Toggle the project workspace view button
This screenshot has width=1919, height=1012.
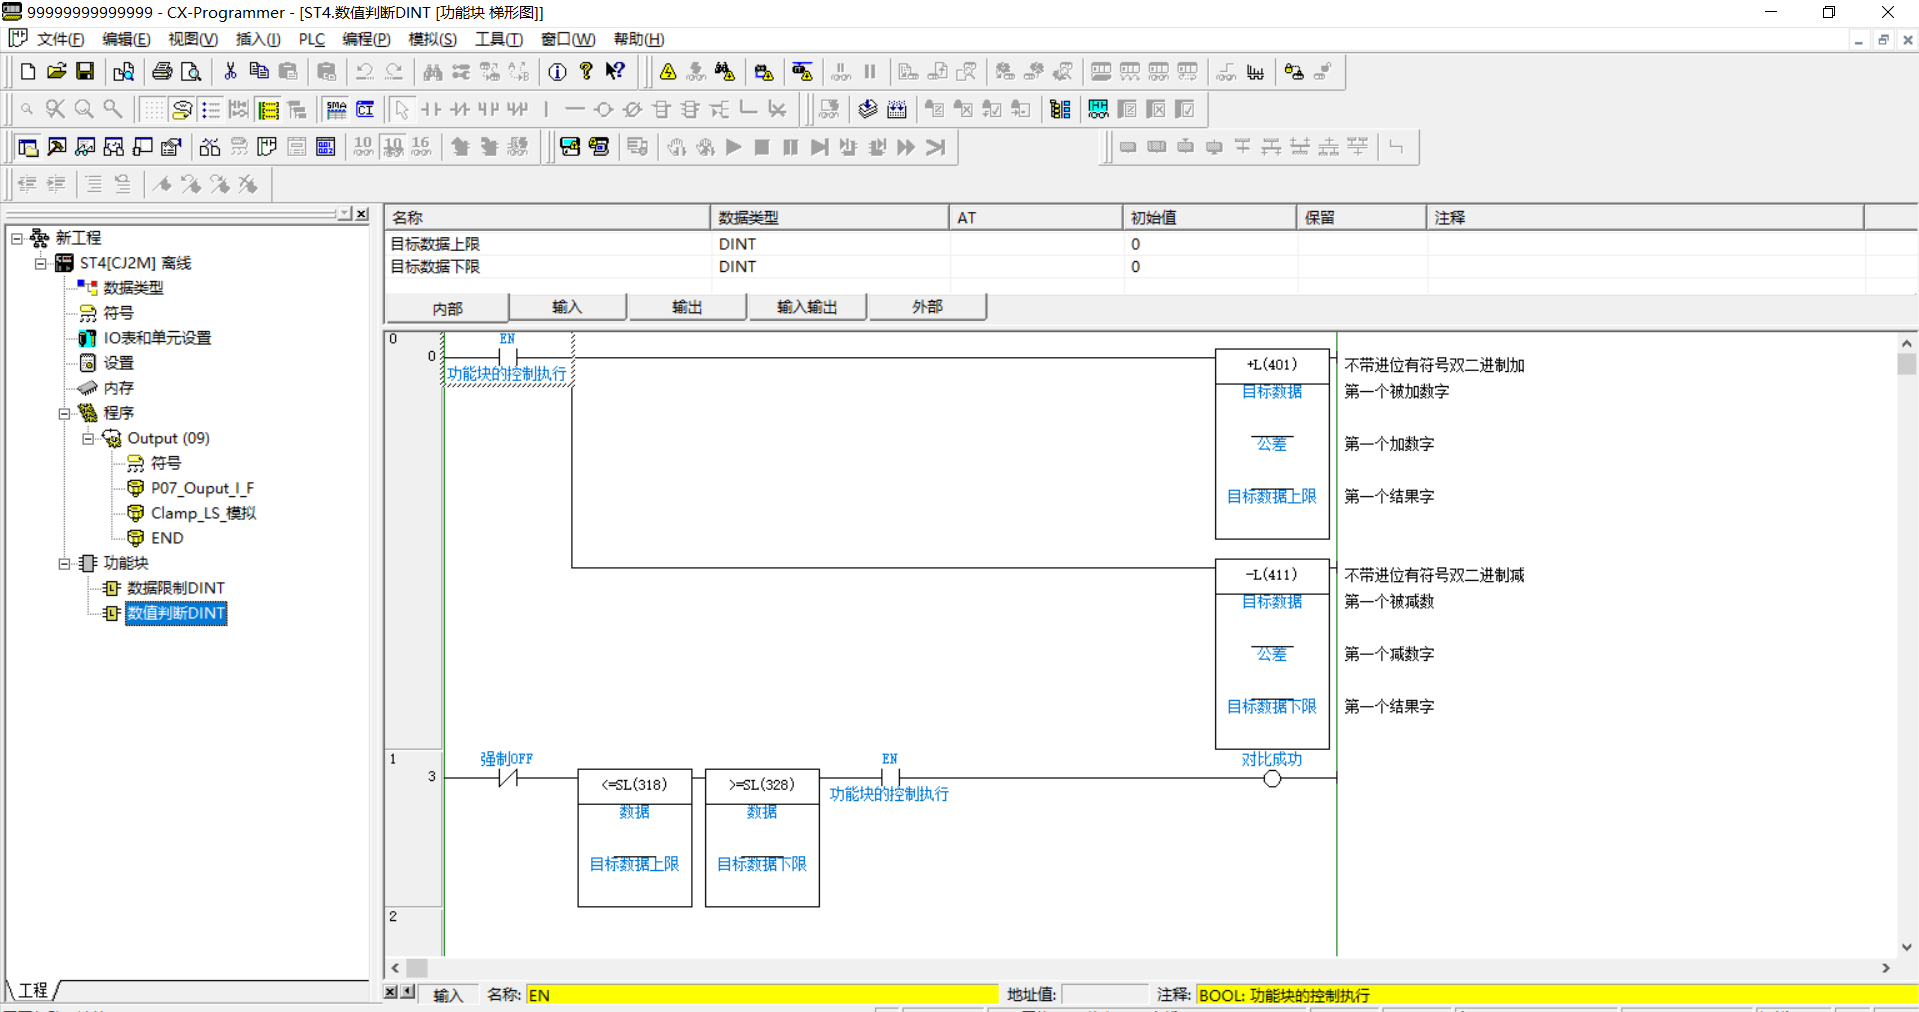pos(28,147)
